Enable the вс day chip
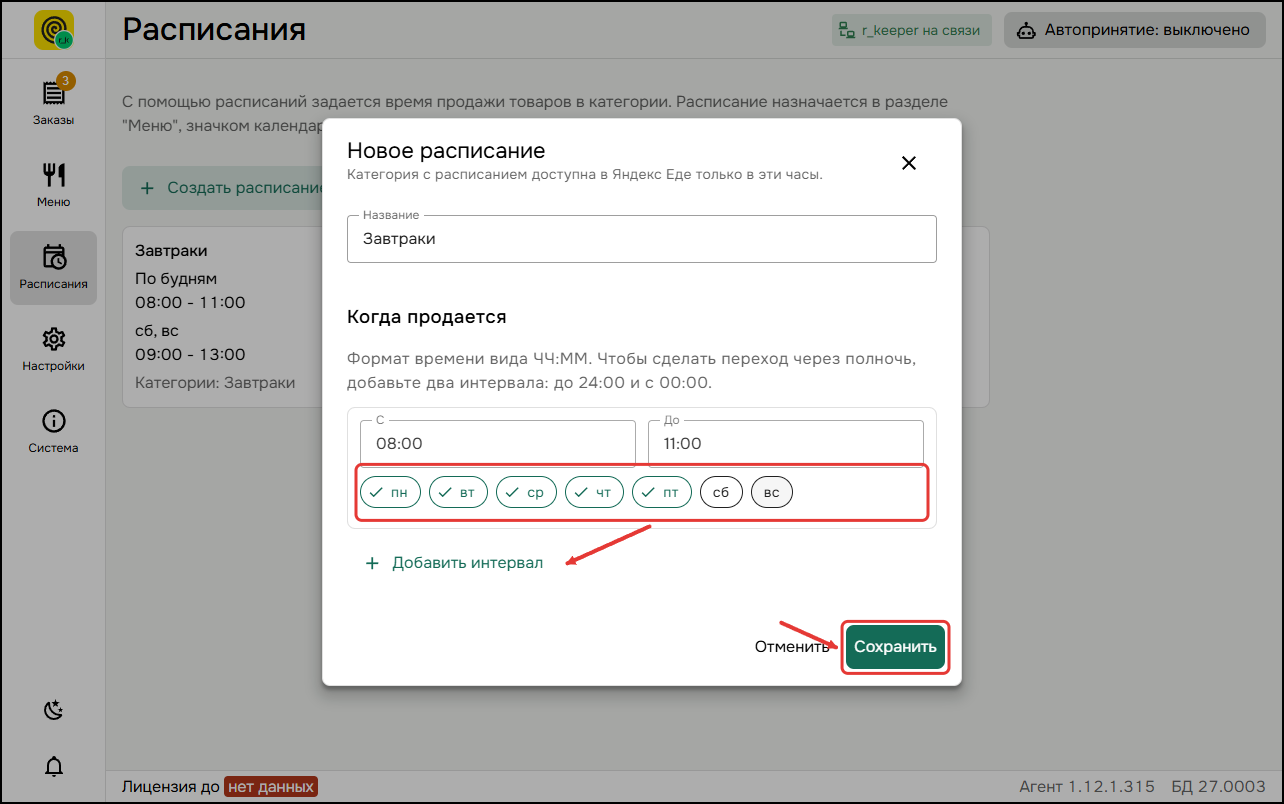Viewport: 1284px width, 804px height. (x=772, y=493)
